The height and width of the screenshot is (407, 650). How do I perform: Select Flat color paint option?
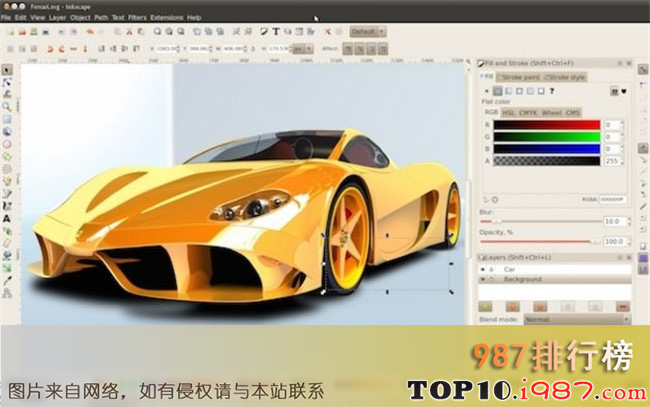pyautogui.click(x=497, y=91)
